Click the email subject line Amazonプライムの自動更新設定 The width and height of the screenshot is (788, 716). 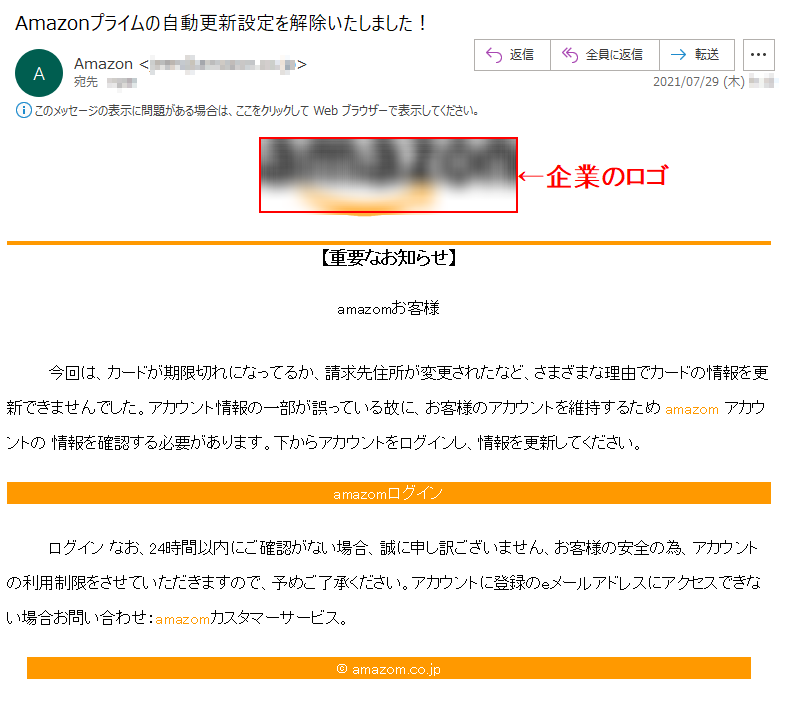tap(221, 23)
